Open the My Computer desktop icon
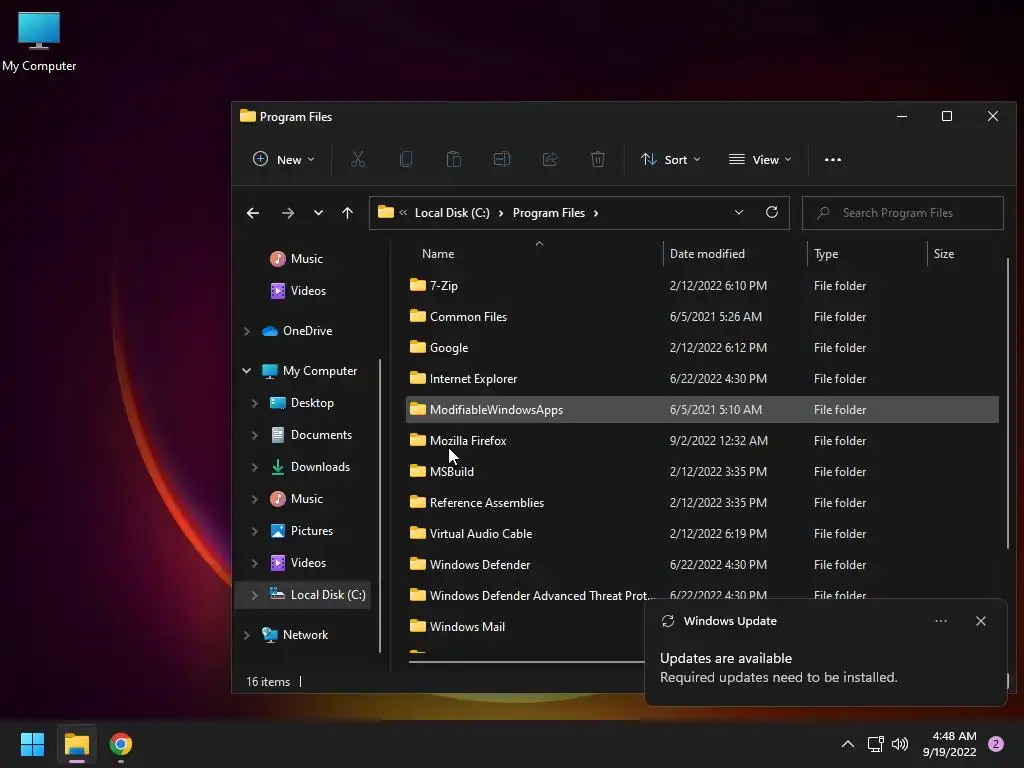The image size is (1024, 768). (x=39, y=41)
